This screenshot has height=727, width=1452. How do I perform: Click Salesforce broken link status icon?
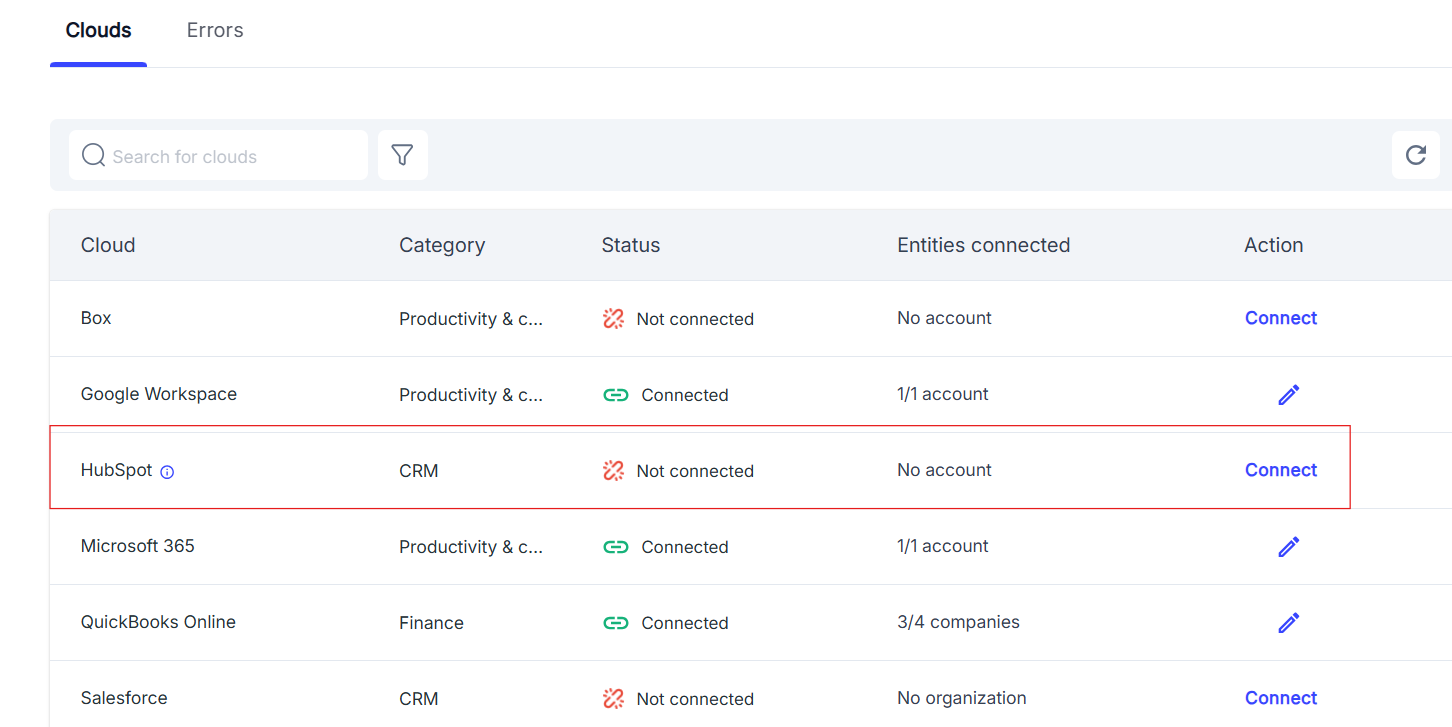613,699
